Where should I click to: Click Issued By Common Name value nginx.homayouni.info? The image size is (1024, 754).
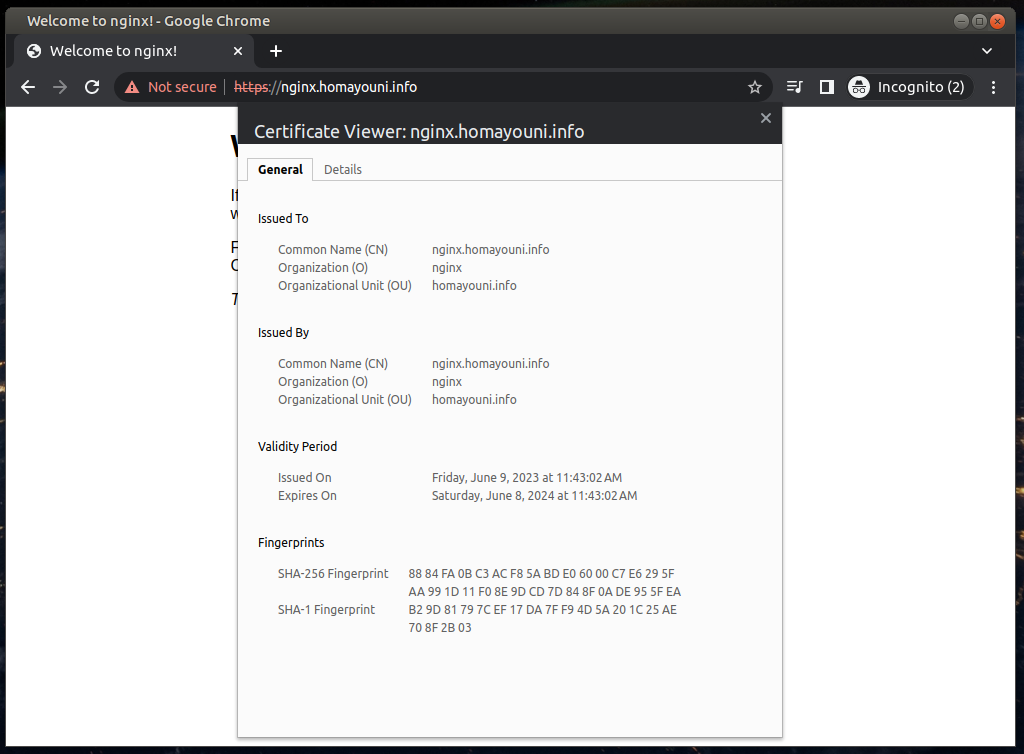click(490, 364)
